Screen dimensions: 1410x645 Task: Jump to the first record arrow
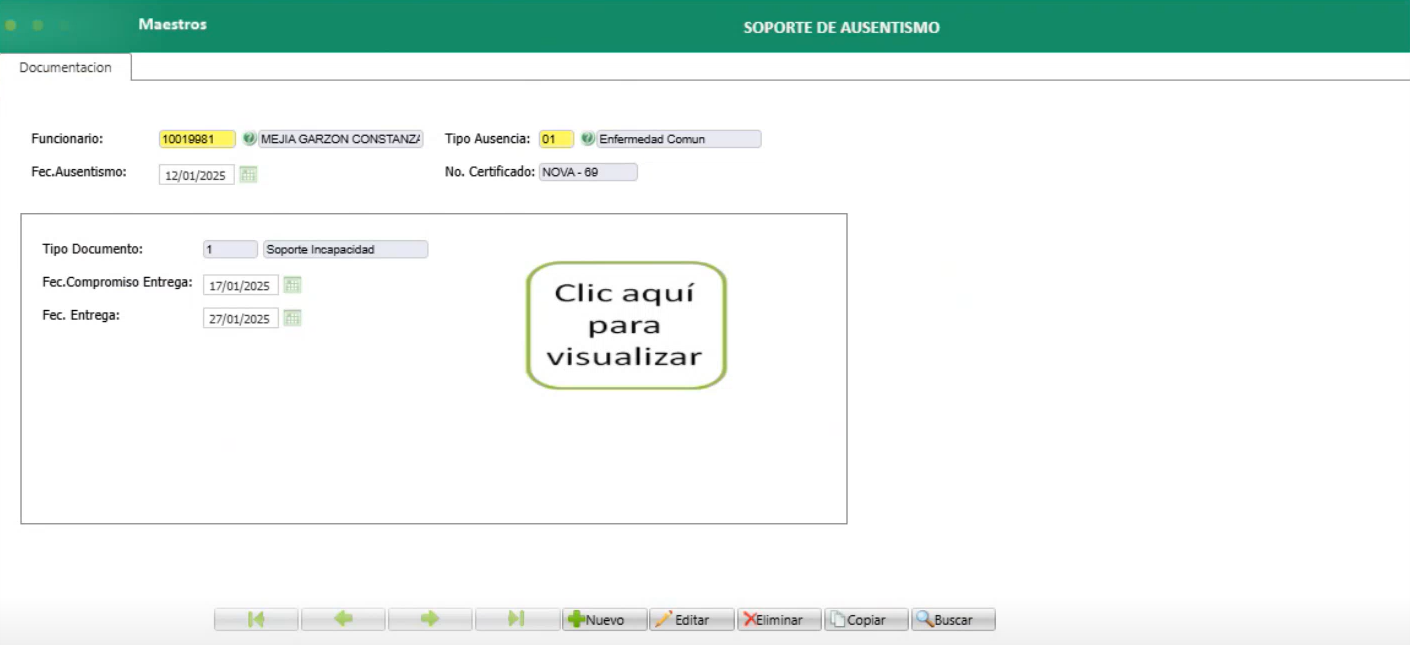click(256, 619)
